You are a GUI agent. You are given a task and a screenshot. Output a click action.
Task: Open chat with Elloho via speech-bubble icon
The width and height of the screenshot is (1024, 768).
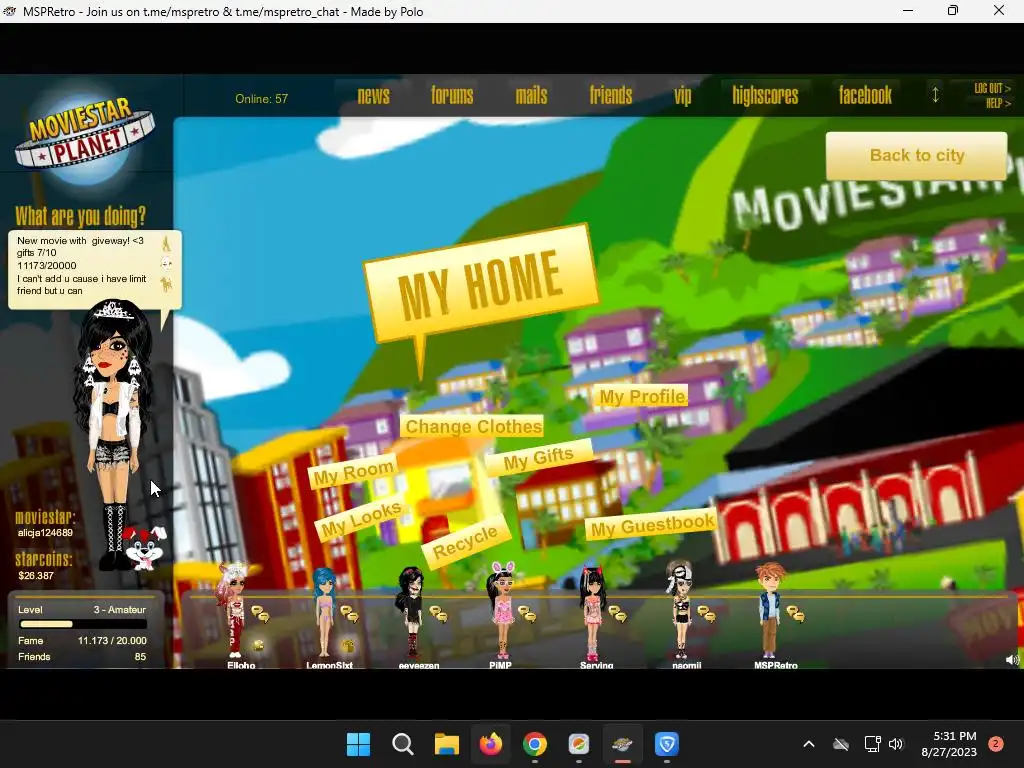(260, 614)
